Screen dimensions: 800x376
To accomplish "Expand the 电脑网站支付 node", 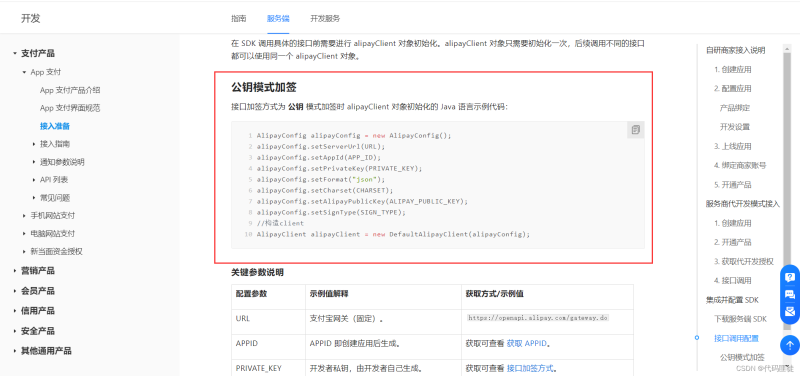I will point(24,234).
